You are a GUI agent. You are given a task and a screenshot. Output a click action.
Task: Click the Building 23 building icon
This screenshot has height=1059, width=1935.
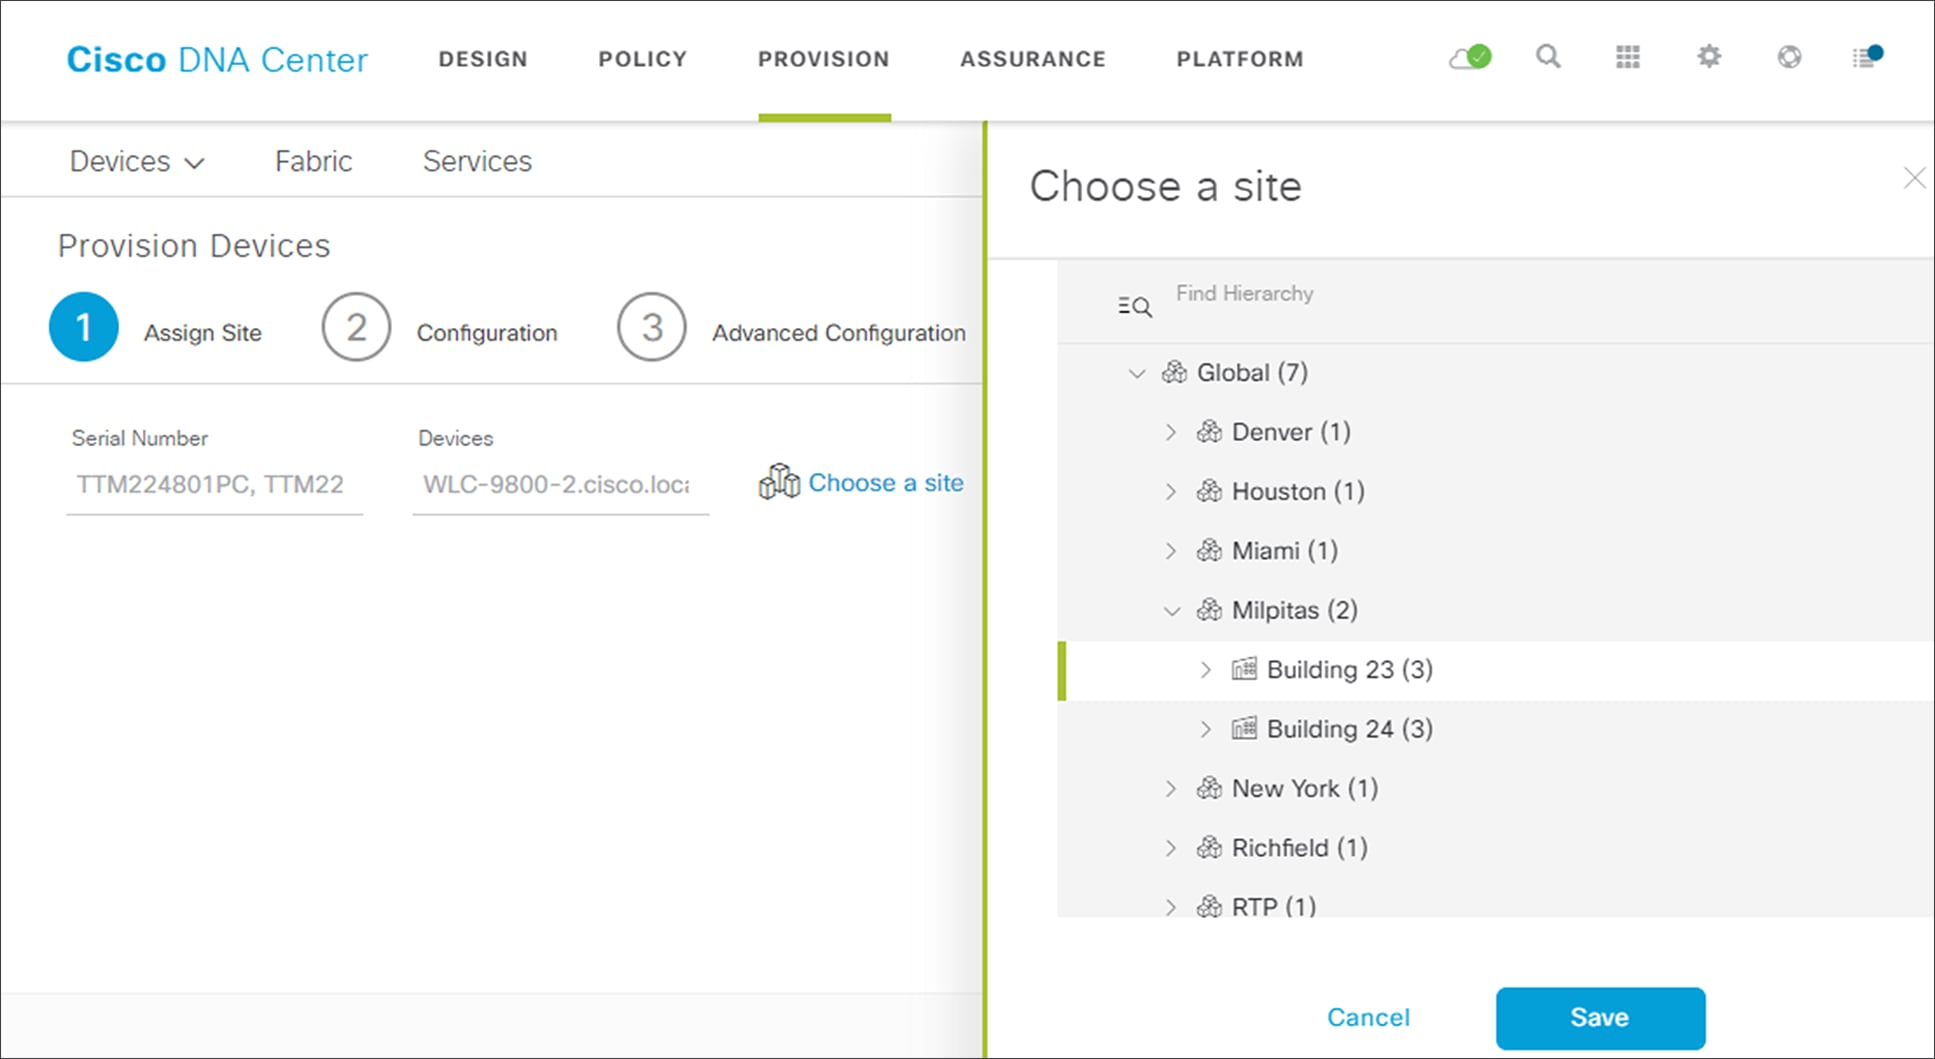(1244, 669)
